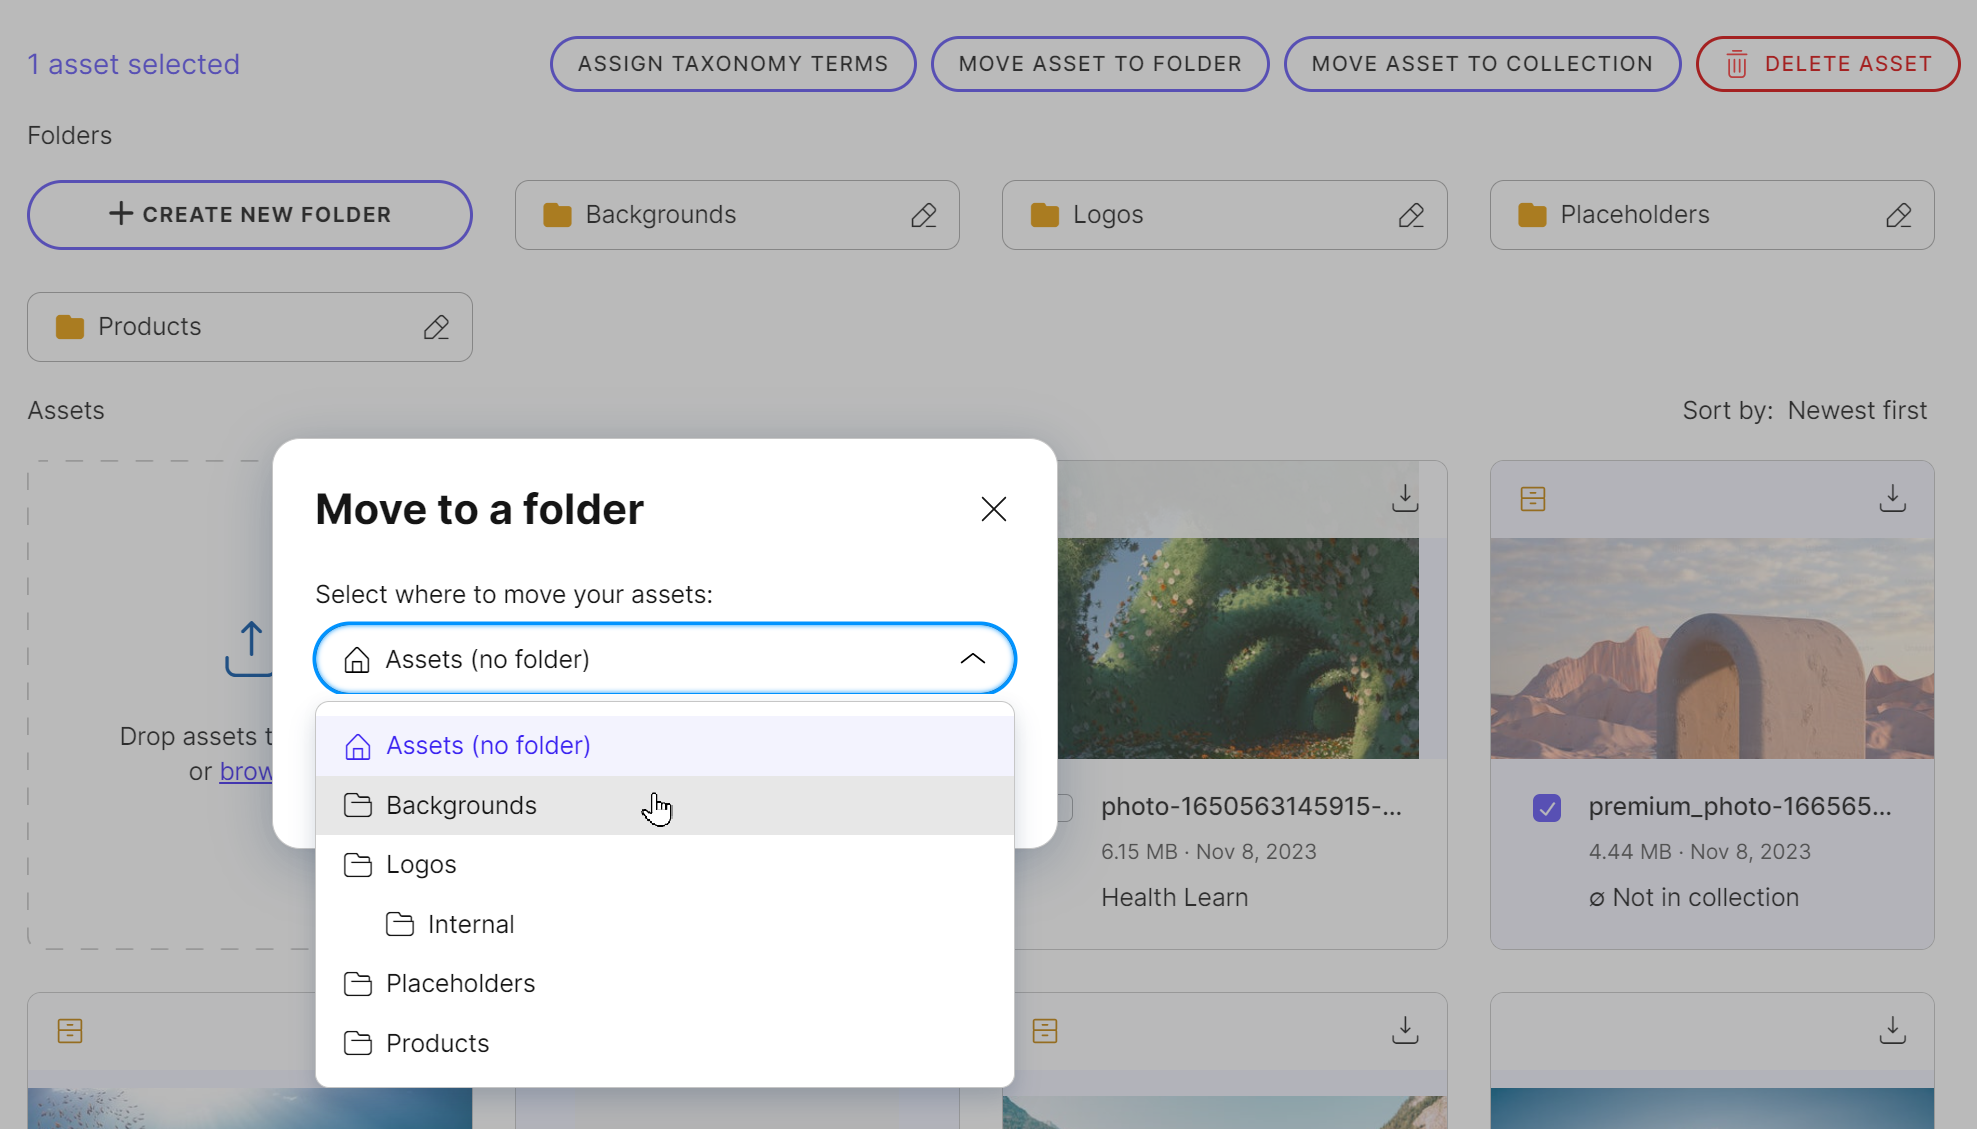Close the Move to a folder dialog
The height and width of the screenshot is (1129, 1977).
pos(993,509)
